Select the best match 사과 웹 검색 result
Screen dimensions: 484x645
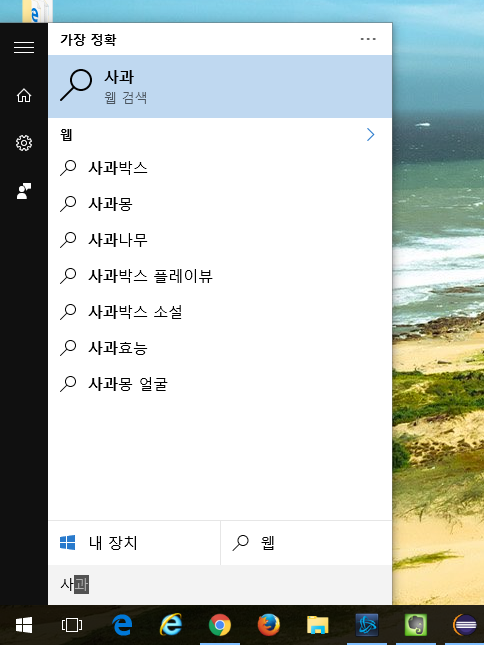[220, 87]
